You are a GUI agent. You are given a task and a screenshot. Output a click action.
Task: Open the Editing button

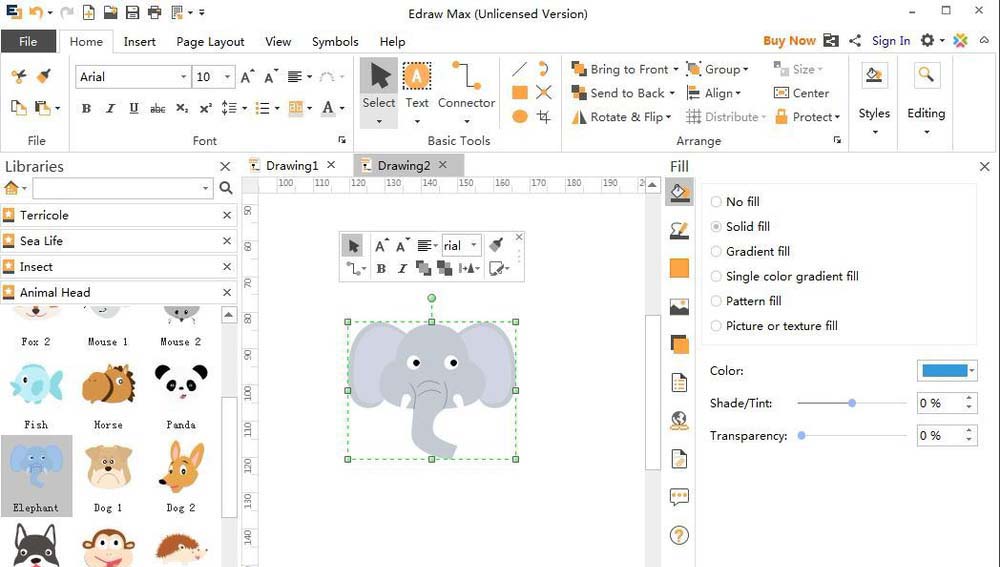[926, 97]
